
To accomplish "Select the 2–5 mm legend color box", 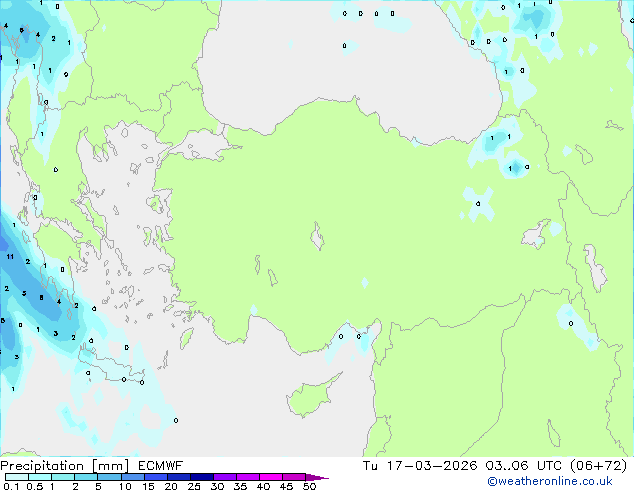I will click(86, 477).
